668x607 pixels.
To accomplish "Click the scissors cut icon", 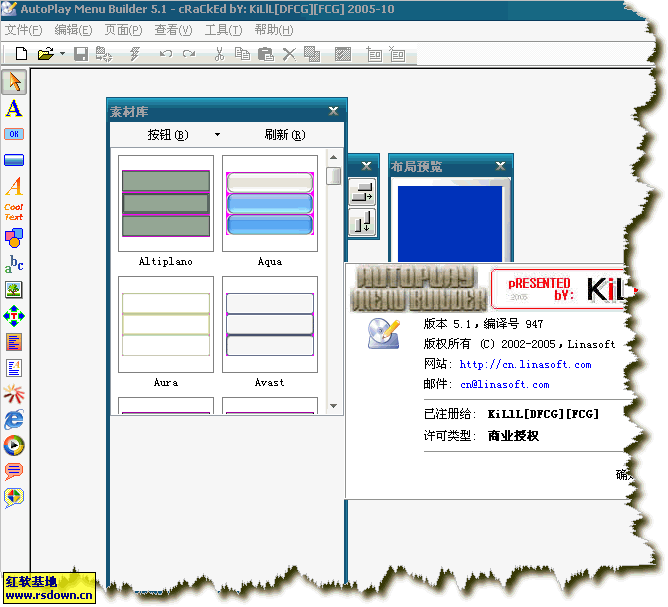I will tap(219, 54).
